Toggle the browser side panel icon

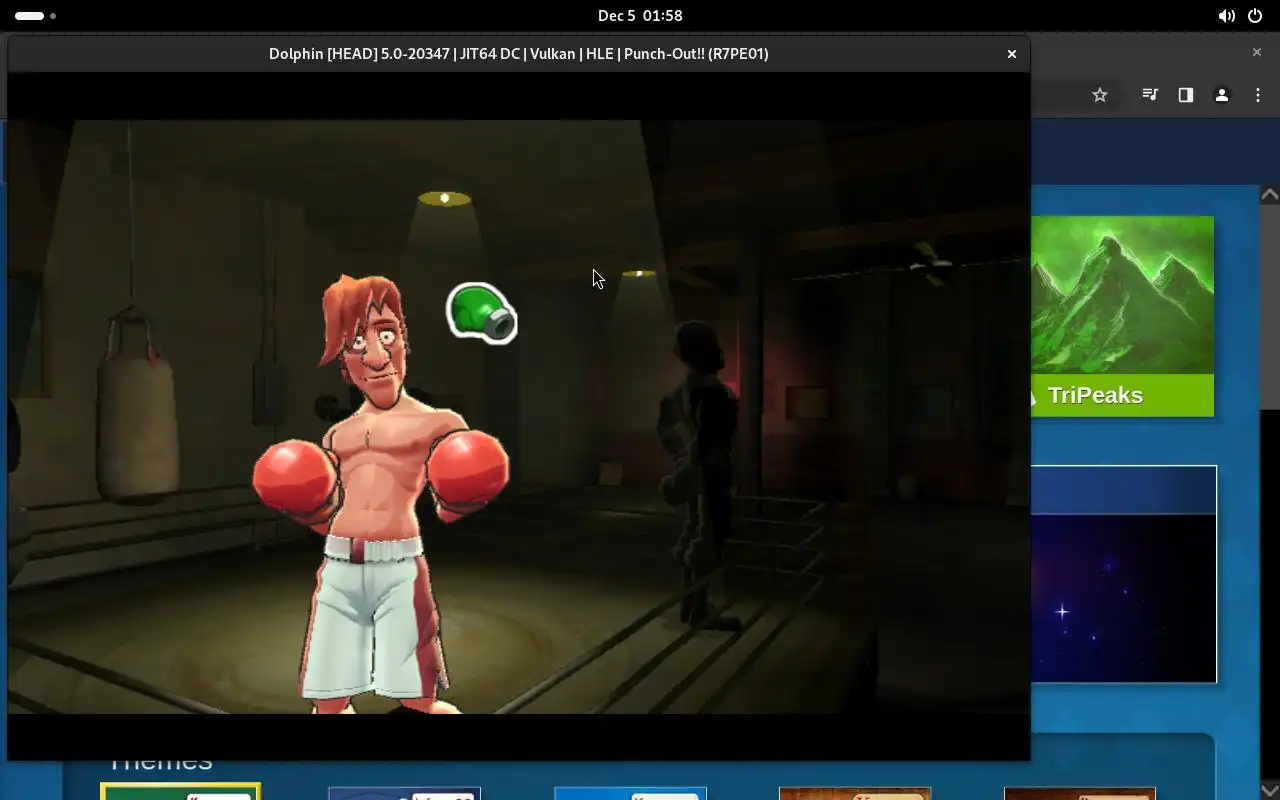click(1186, 95)
